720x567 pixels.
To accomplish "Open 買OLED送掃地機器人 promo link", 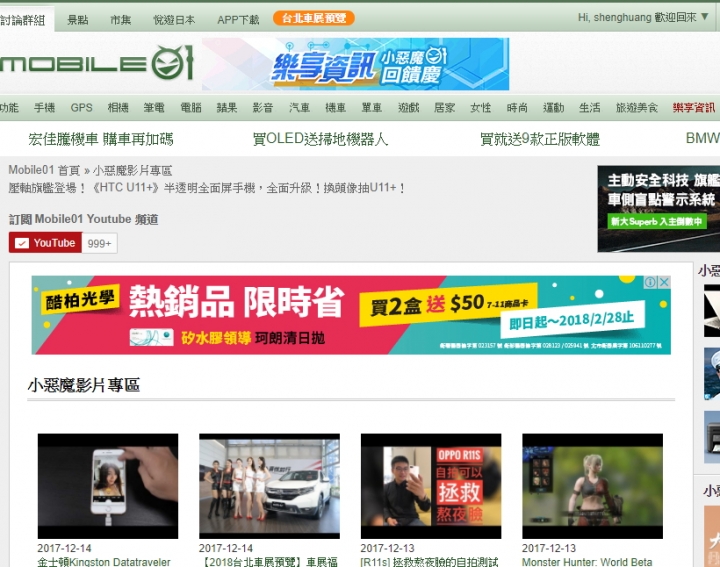I will (x=320, y=139).
